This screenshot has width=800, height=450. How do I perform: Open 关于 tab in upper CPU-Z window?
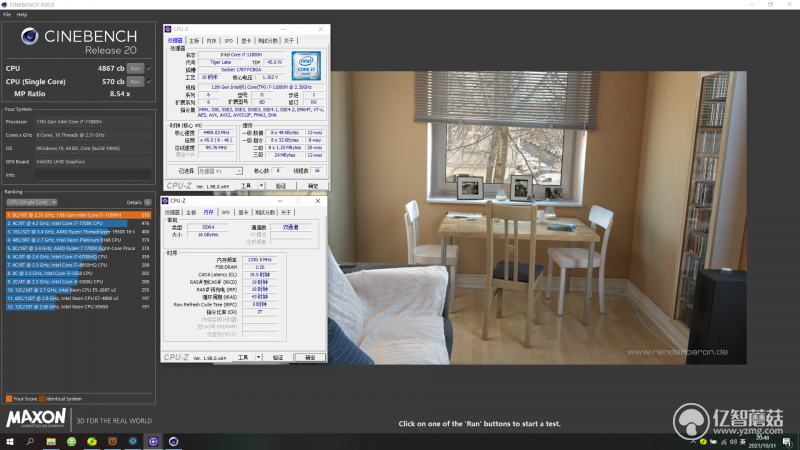pyautogui.click(x=289, y=41)
